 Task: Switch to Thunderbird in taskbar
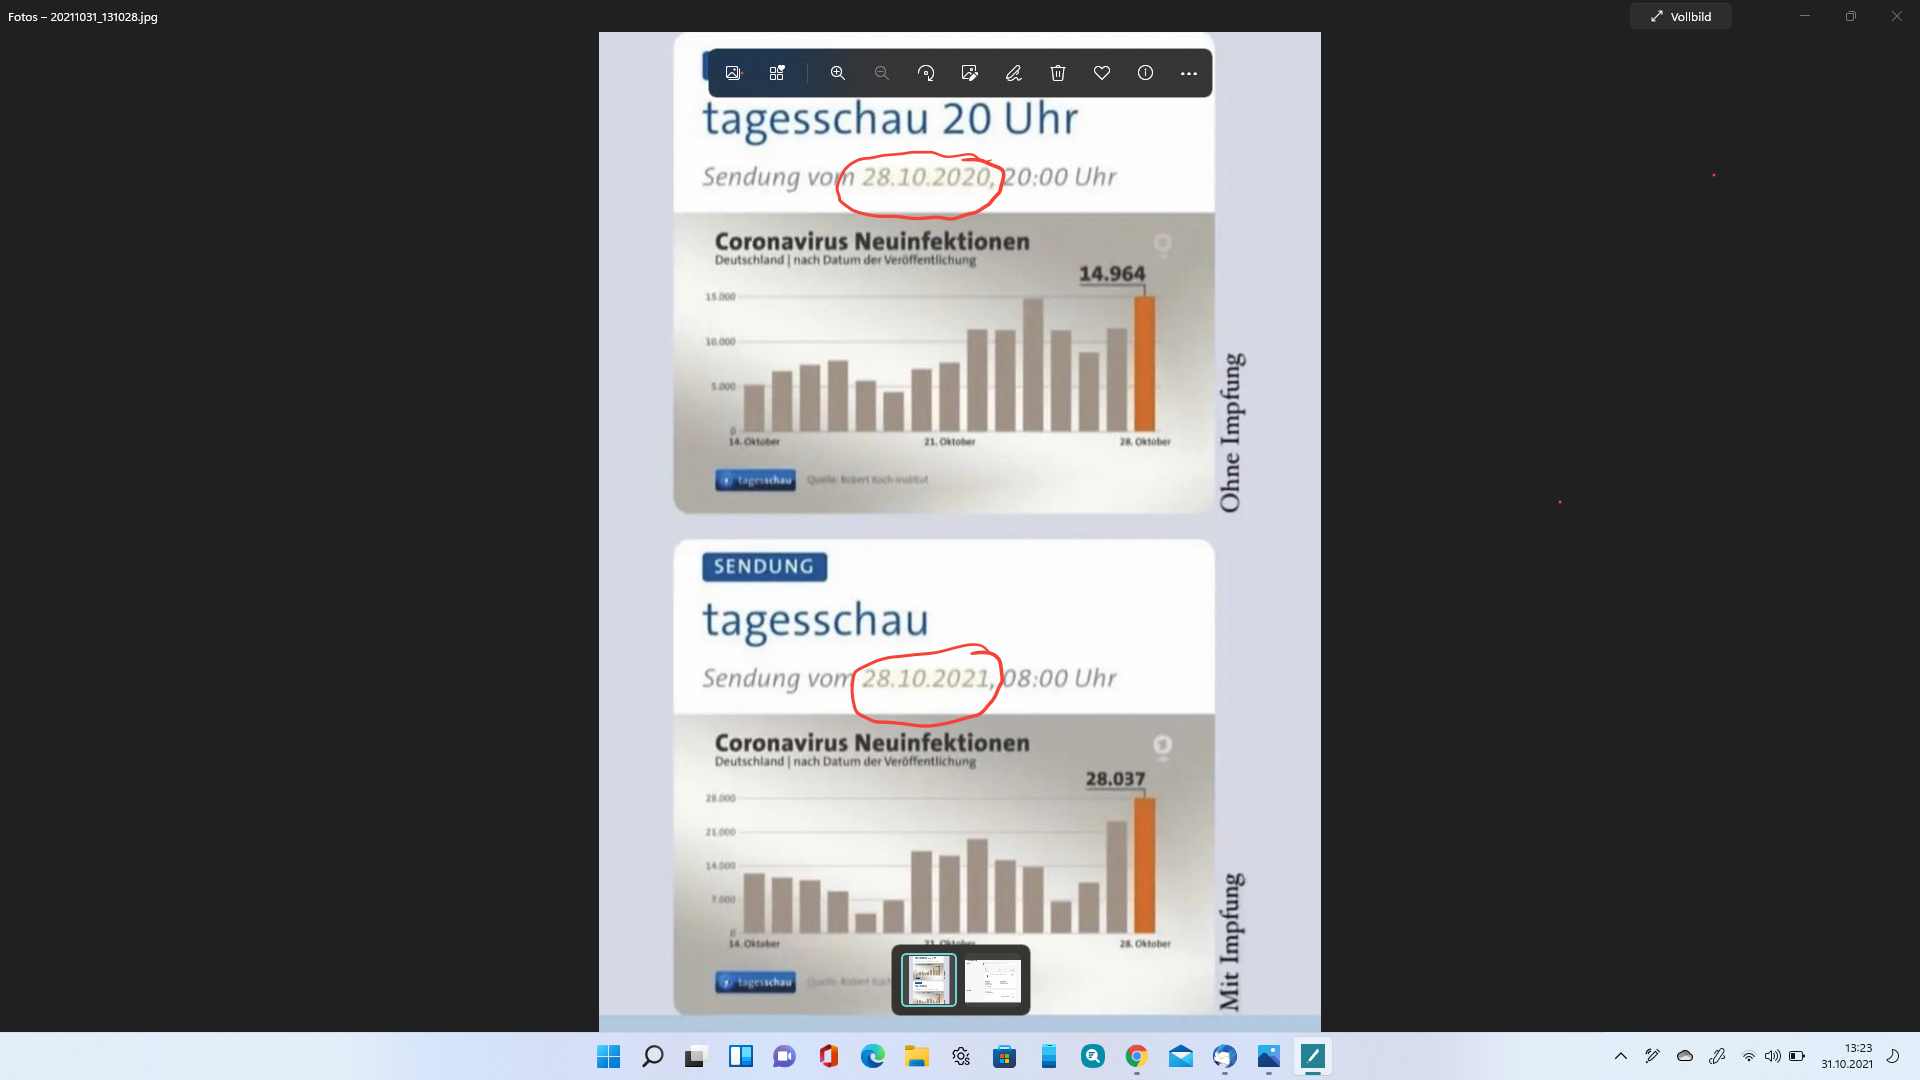pos(1225,1056)
